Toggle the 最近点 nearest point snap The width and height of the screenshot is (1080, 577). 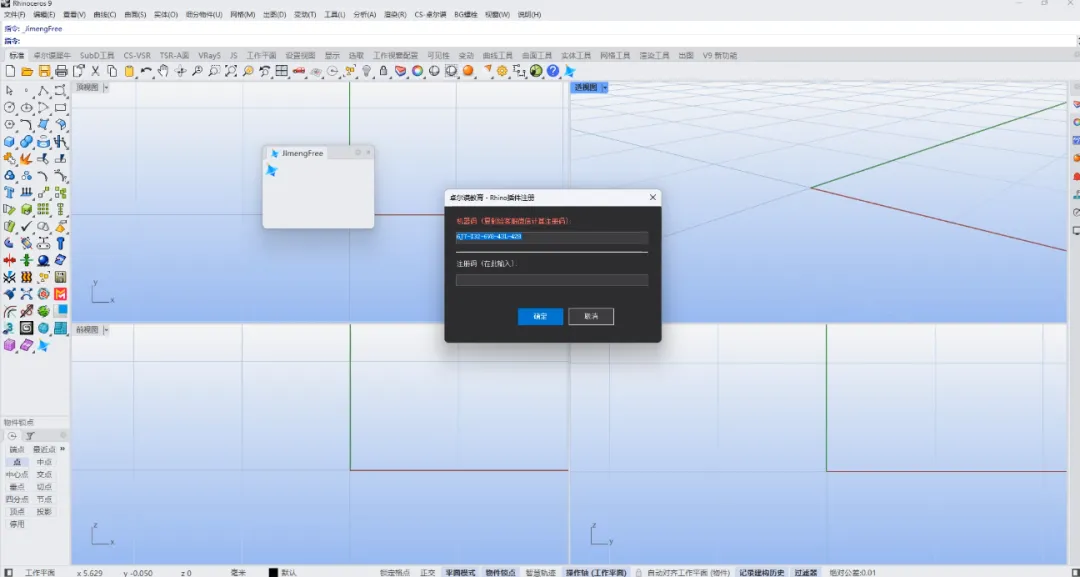[44, 450]
